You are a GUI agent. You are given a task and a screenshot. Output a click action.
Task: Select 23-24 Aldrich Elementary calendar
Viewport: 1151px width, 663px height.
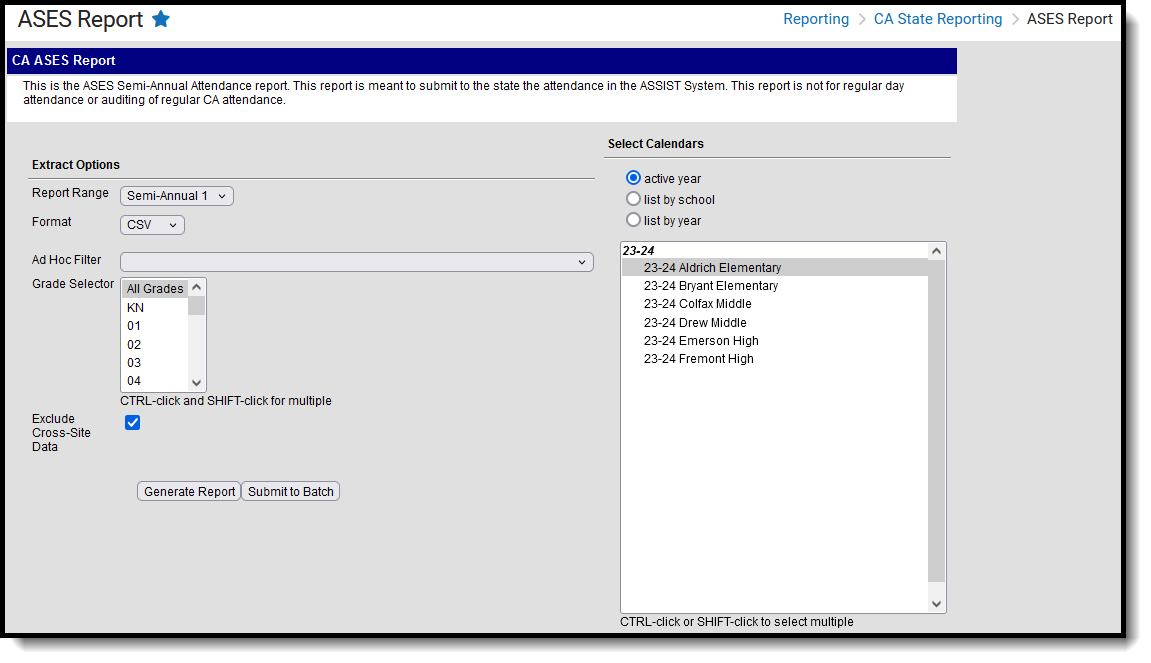[x=775, y=268]
